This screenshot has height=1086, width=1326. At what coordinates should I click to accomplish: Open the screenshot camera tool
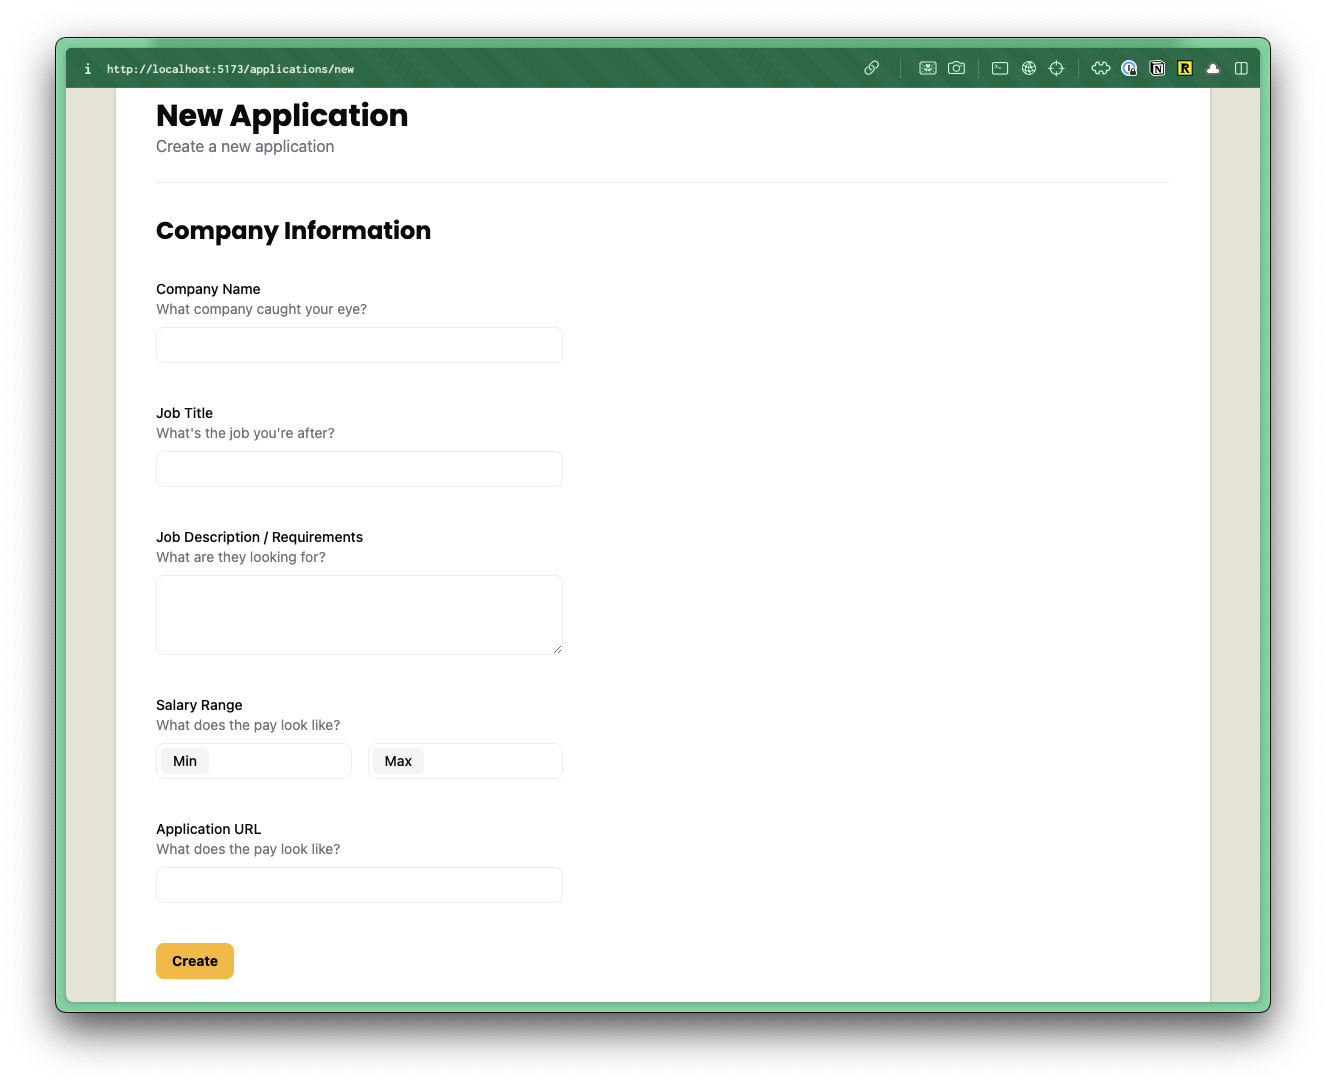point(956,68)
